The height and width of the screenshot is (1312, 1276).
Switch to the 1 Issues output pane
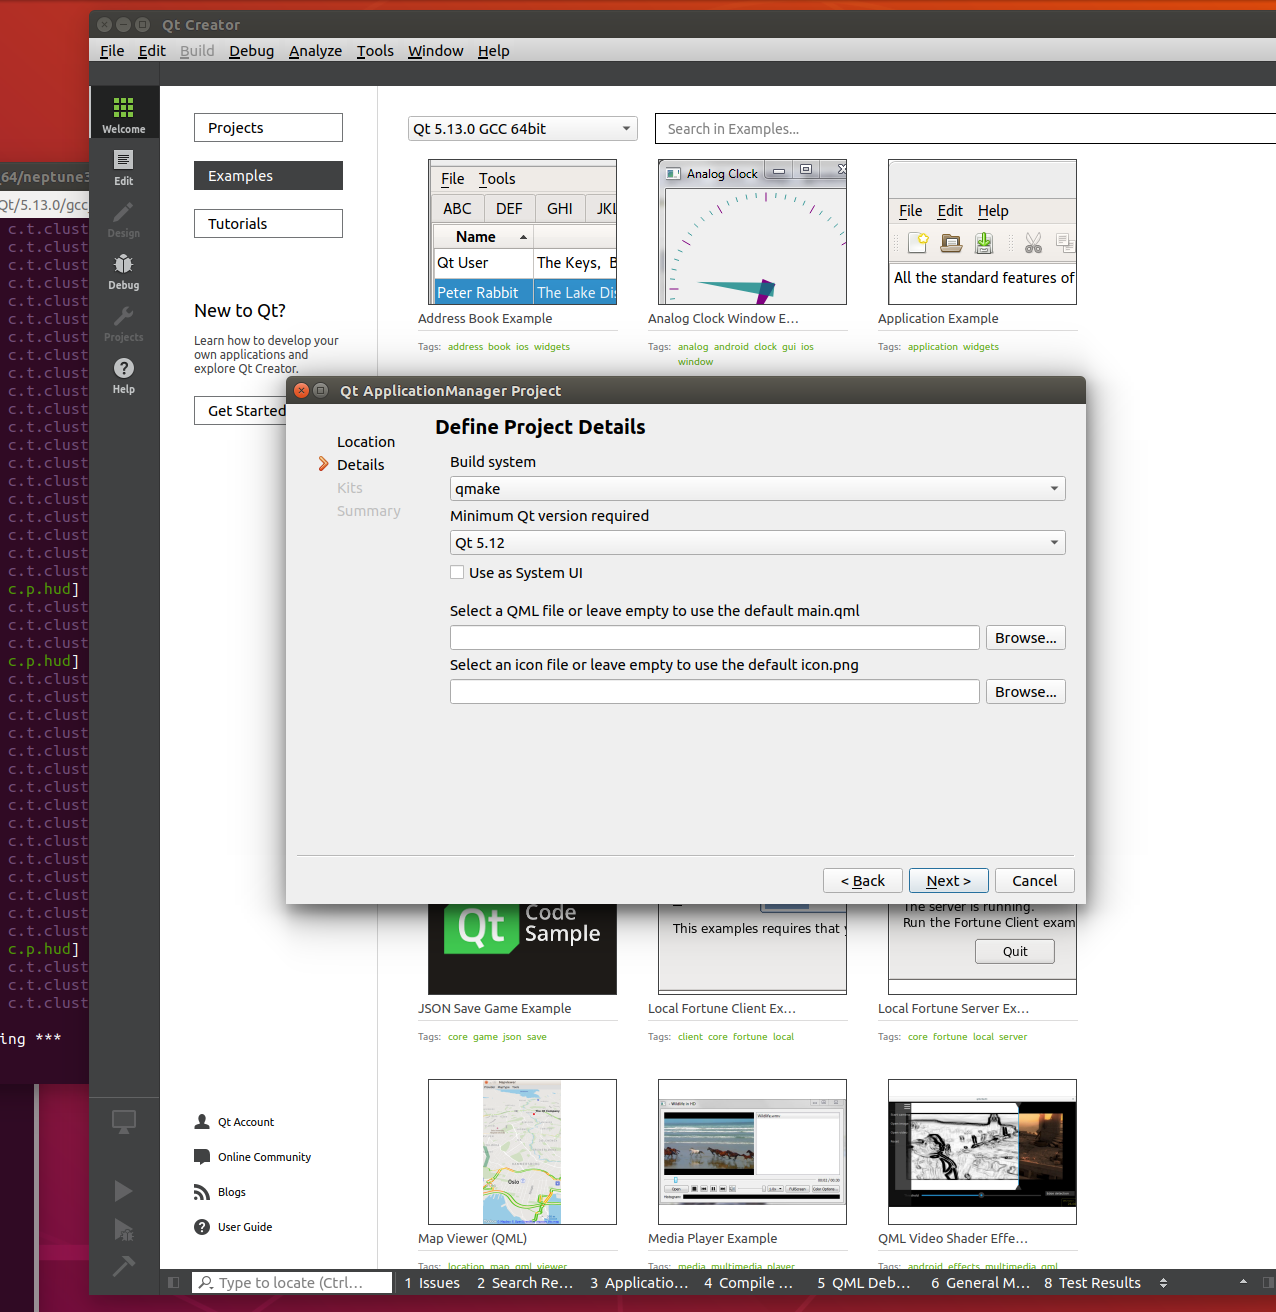(x=432, y=1283)
